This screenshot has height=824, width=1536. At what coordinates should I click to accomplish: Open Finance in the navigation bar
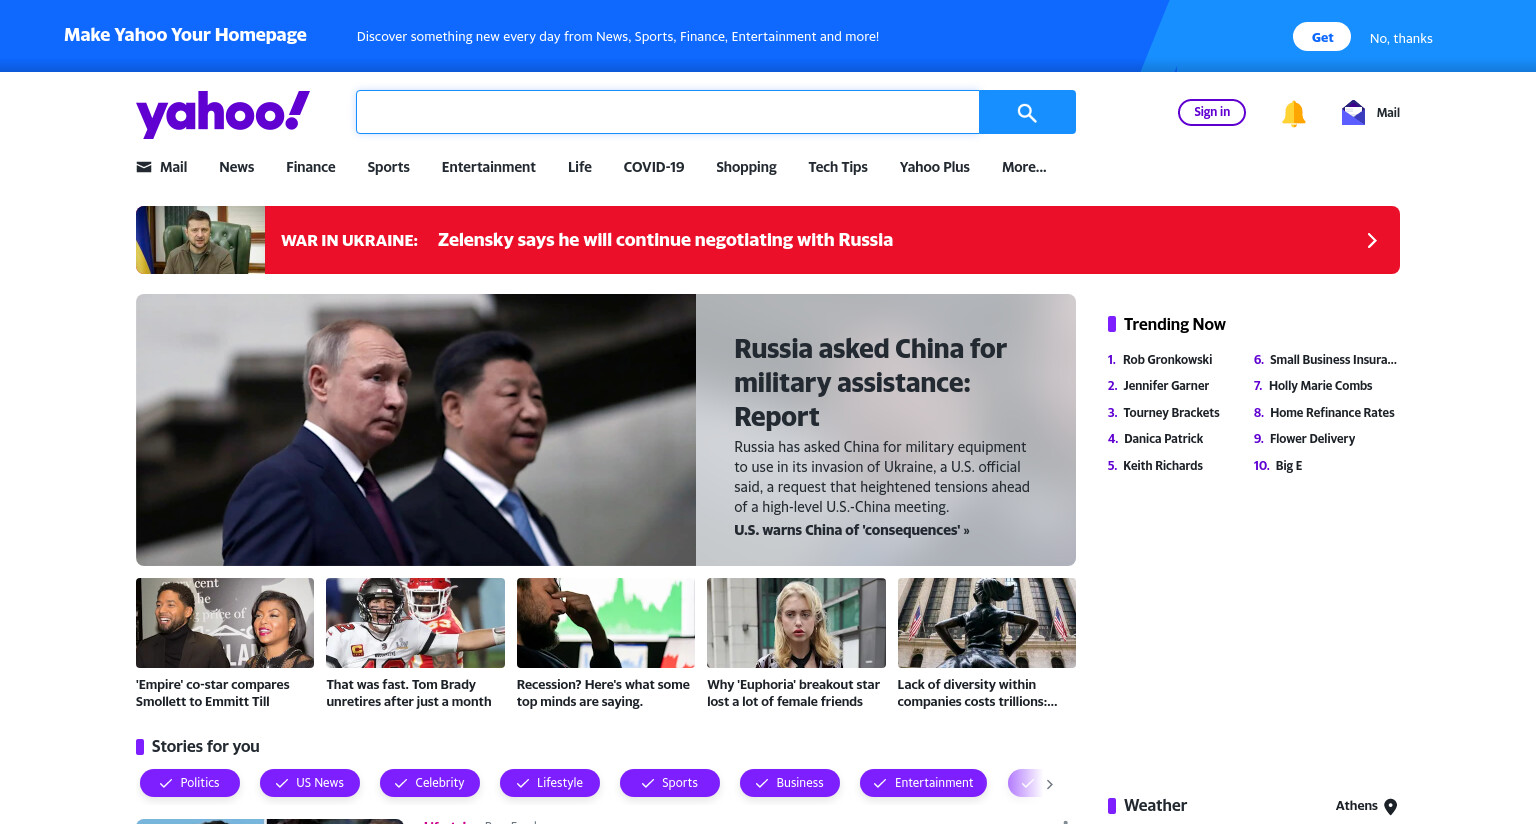(x=311, y=167)
